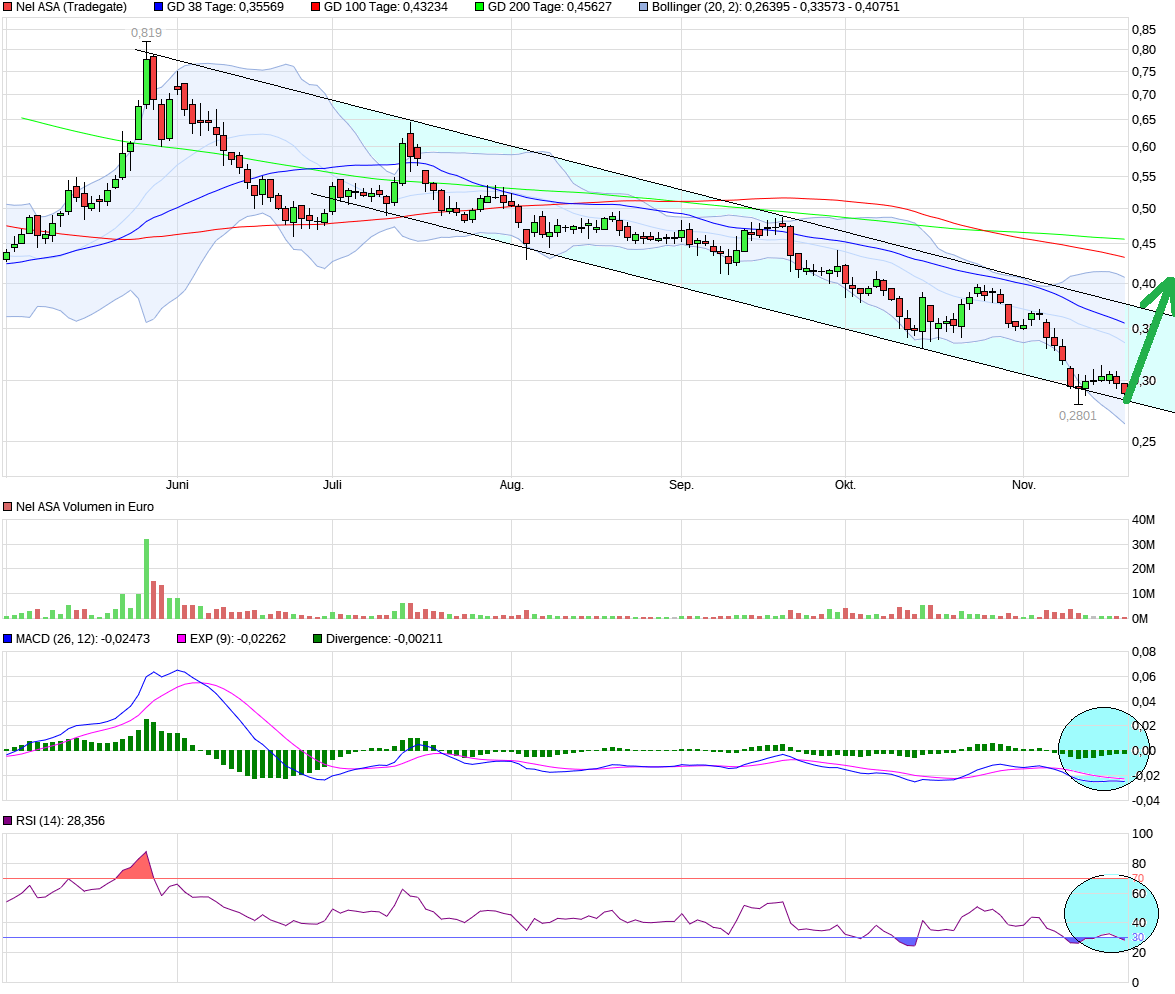This screenshot has width=1175, height=994.
Task: Click the blue GD 38 Tage legend swatch
Action: [x=158, y=7]
